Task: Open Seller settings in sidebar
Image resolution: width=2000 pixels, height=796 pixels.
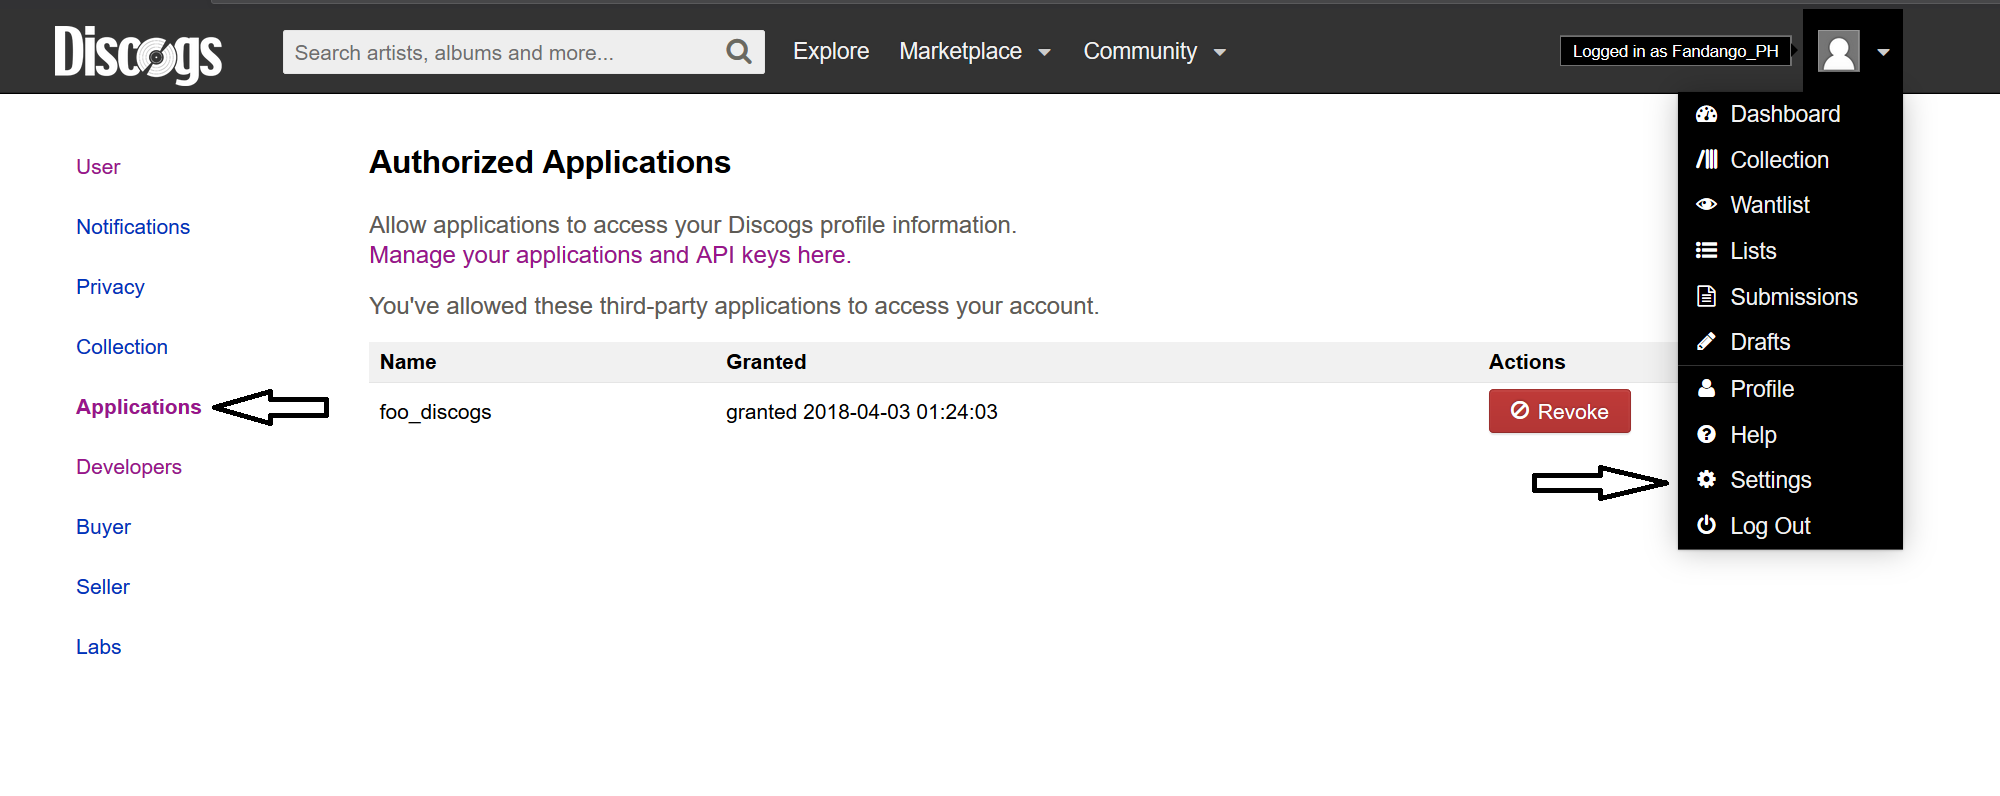Action: coord(103,587)
